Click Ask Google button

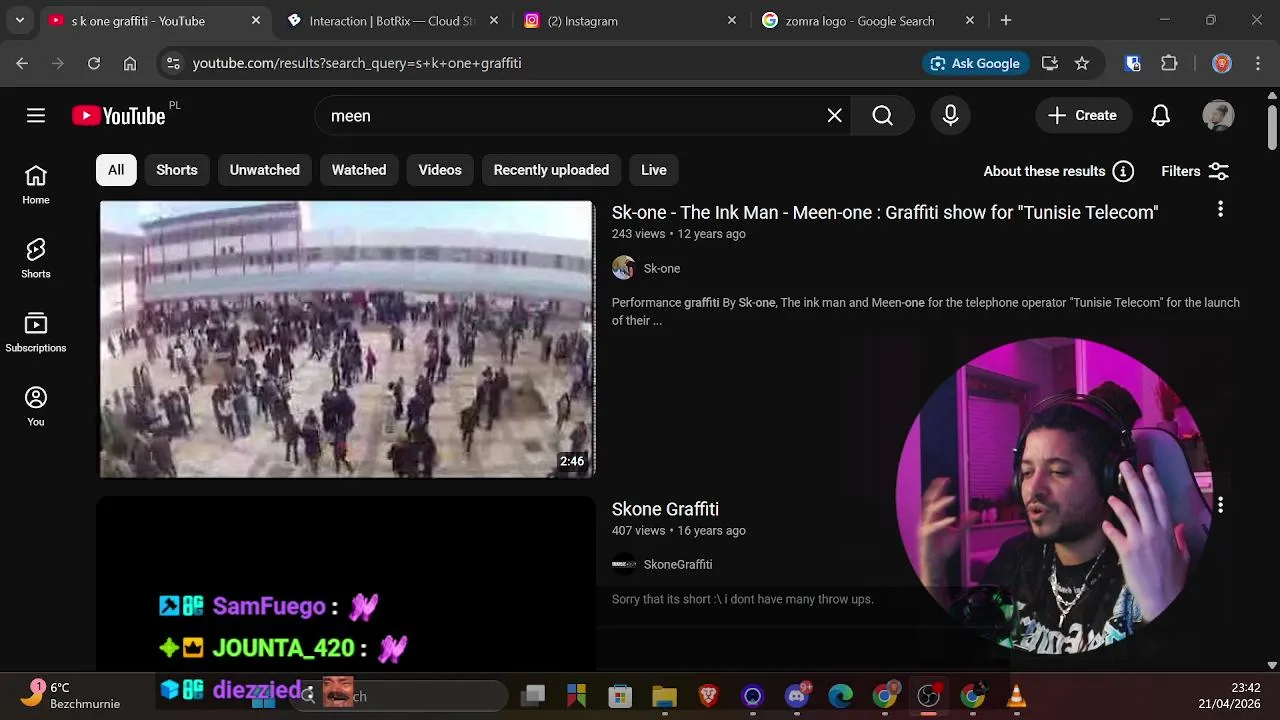click(975, 63)
